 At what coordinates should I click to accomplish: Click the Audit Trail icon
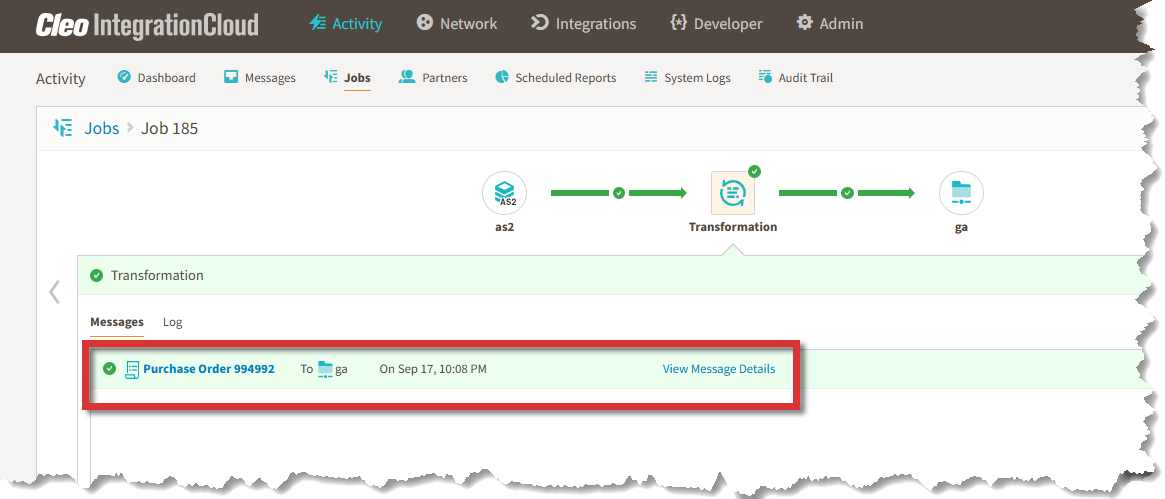click(x=765, y=76)
